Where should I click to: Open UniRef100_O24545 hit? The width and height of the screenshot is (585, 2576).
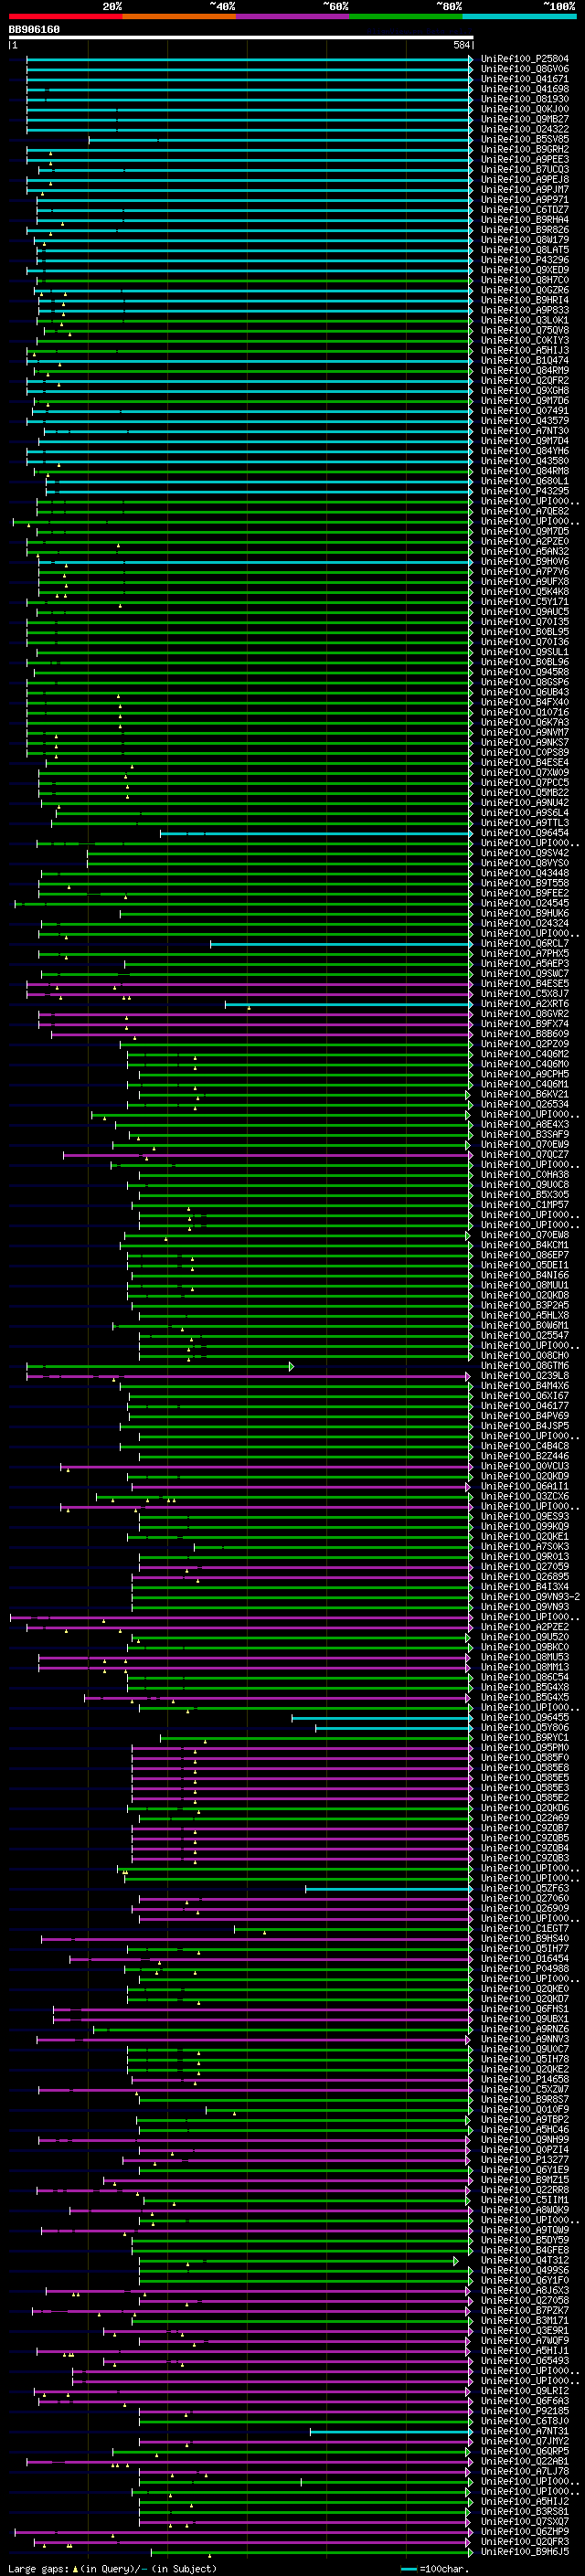pyautogui.click(x=525, y=903)
